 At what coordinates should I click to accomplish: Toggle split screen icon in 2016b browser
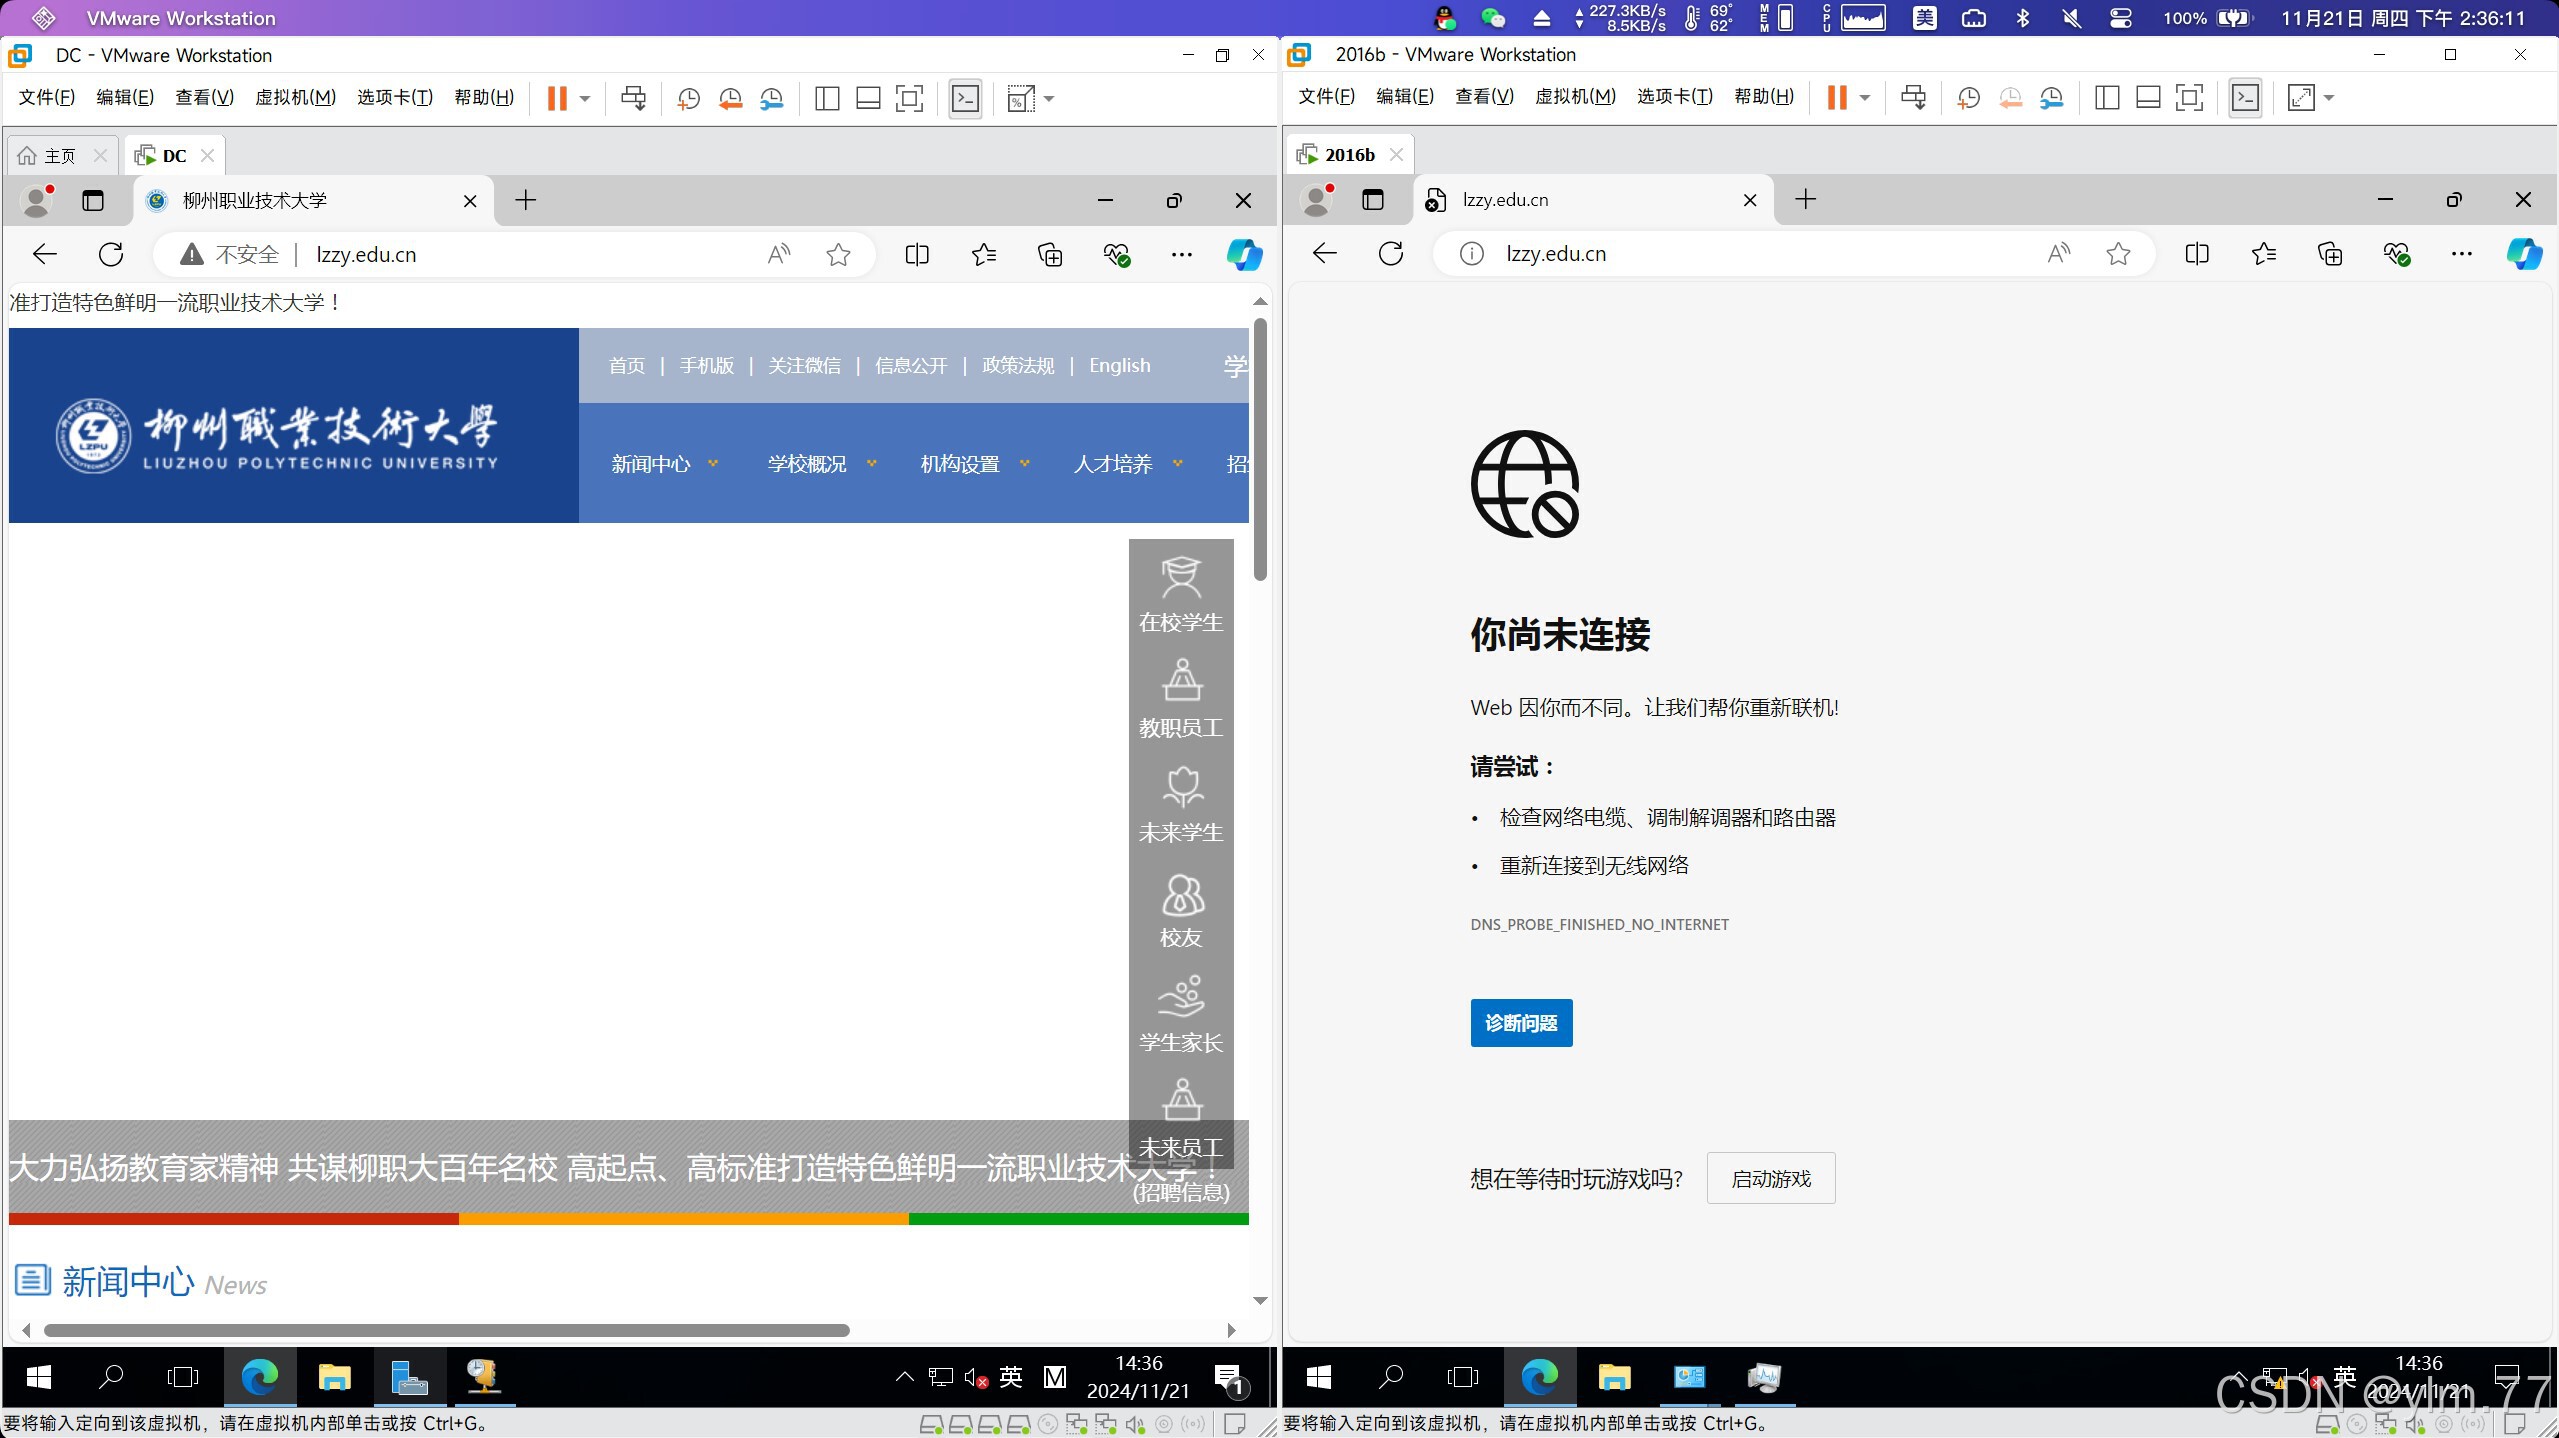click(2197, 254)
